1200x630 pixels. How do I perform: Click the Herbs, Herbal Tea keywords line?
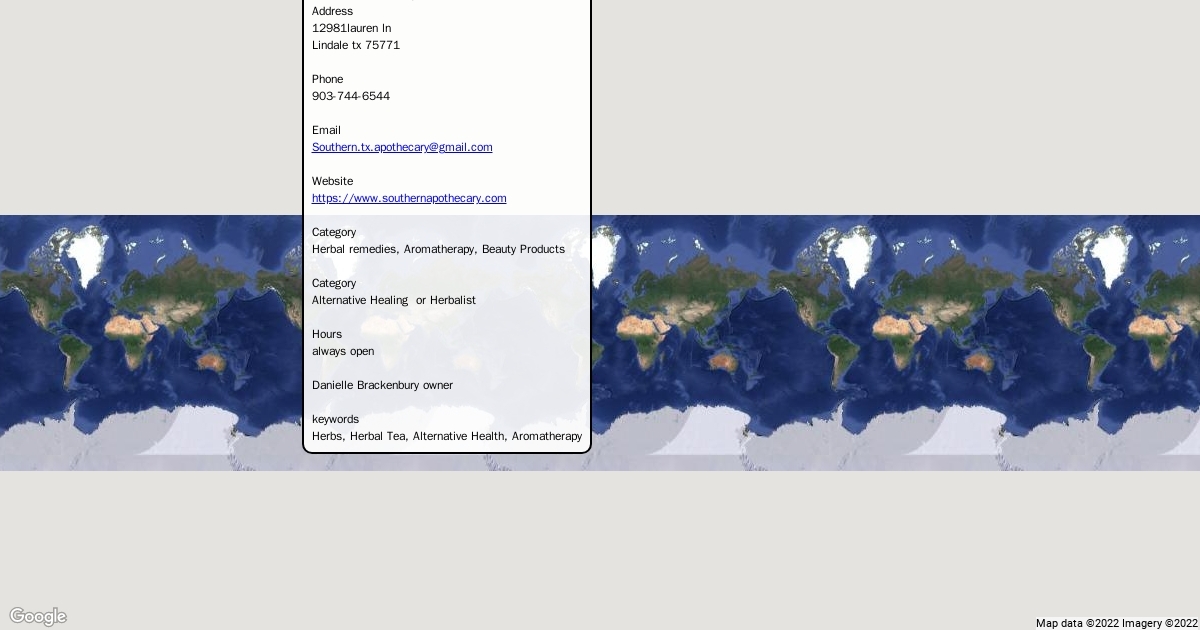pyautogui.click(x=446, y=436)
